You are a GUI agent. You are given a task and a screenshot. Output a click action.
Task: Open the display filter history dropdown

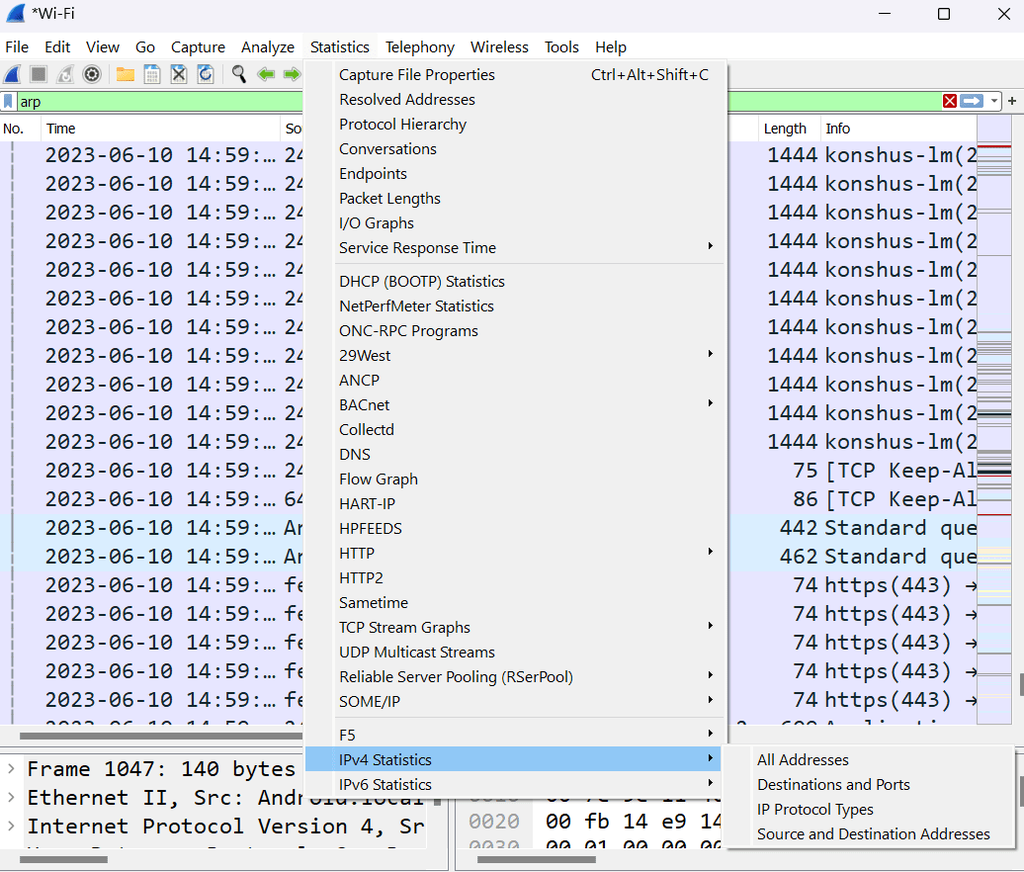coord(993,101)
